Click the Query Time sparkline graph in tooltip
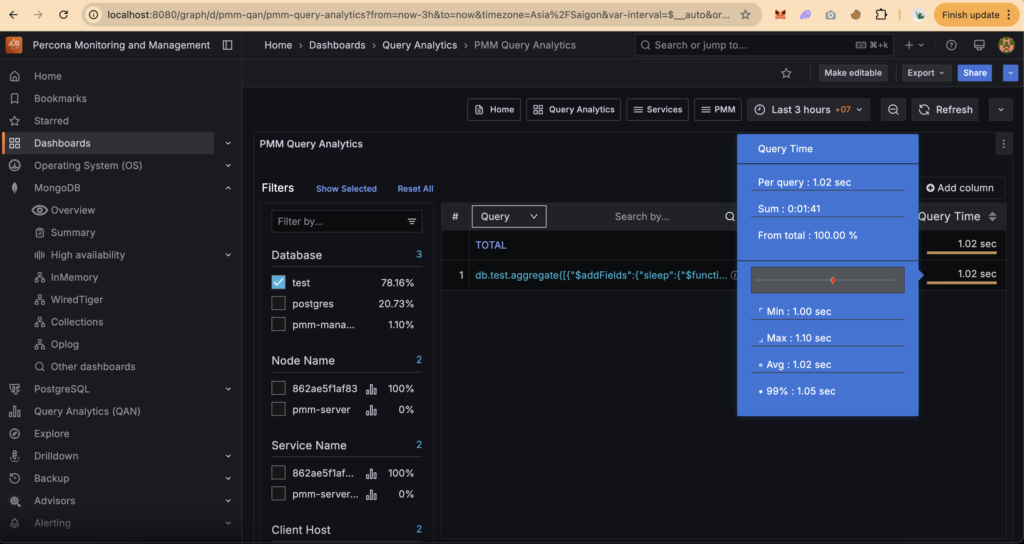1024x544 pixels. pyautogui.click(x=827, y=280)
